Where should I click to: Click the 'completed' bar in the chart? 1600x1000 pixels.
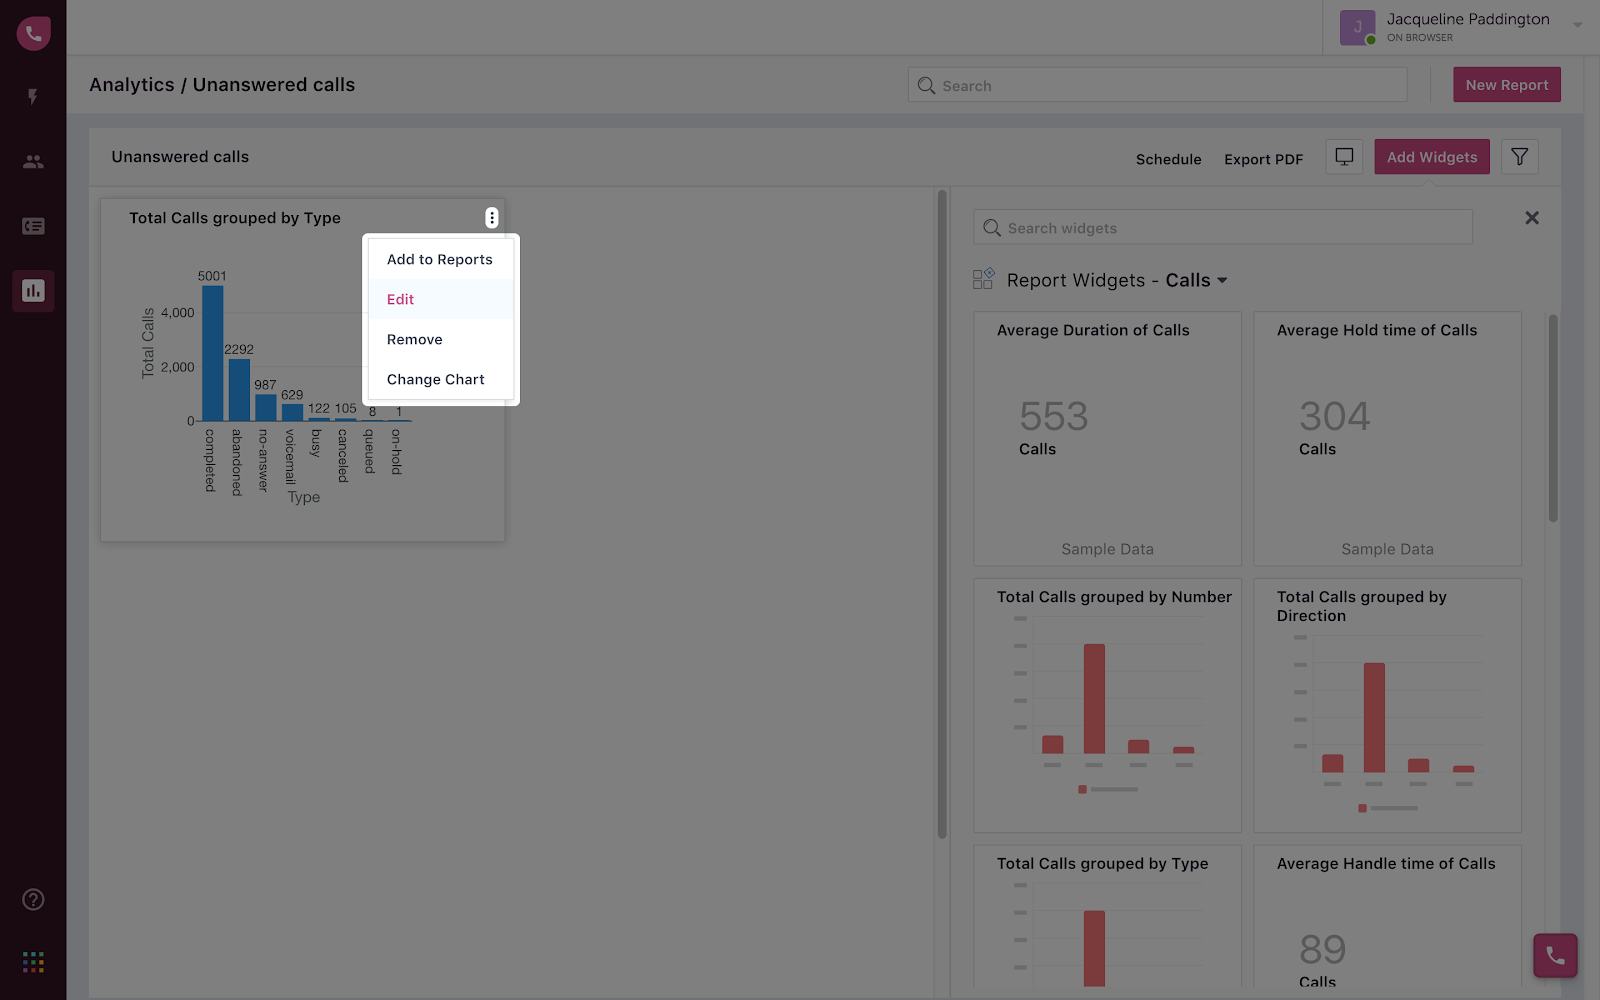tap(212, 353)
